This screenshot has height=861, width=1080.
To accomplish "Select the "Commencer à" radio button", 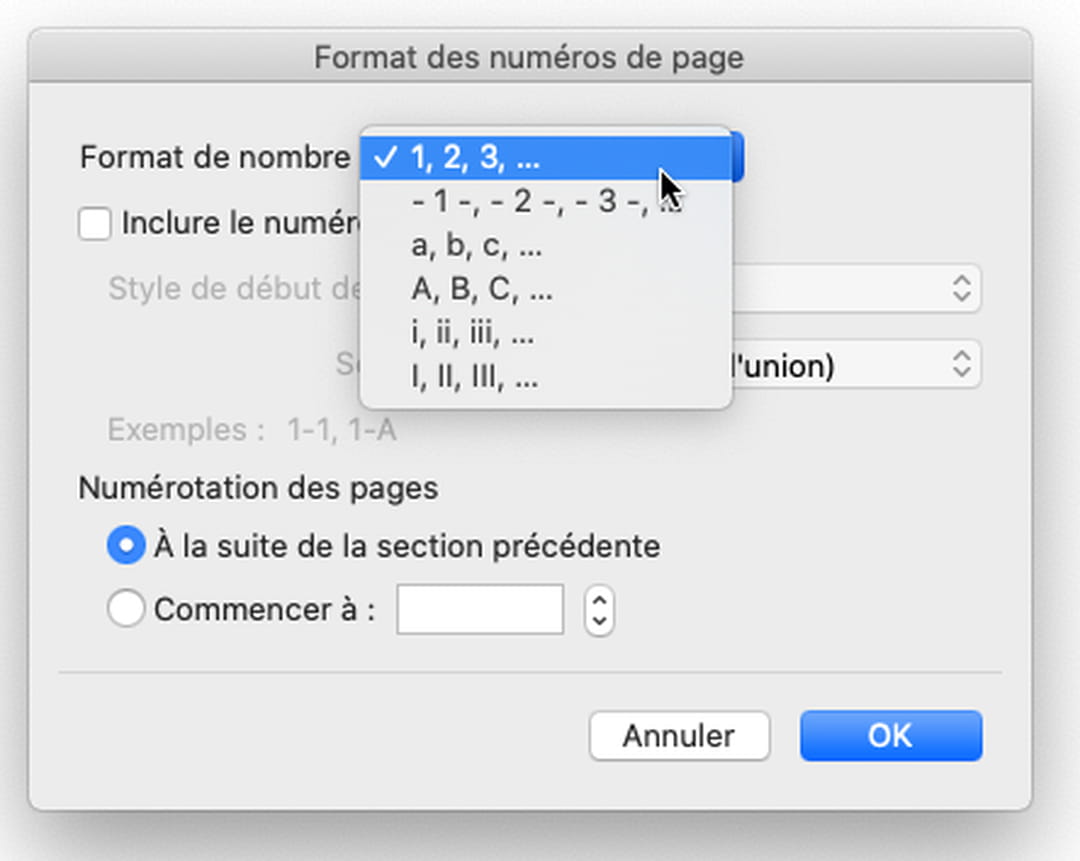I will pyautogui.click(x=125, y=609).
